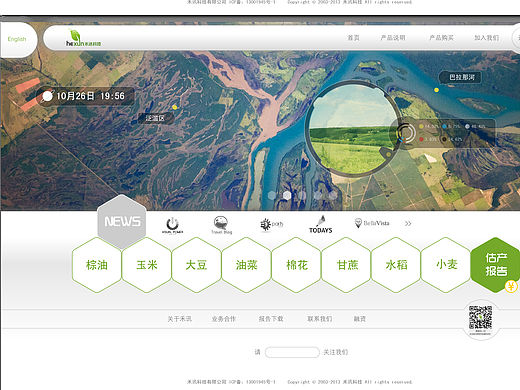Click the yellow ¥ coin badge
This screenshot has width=520, height=390.
[x=511, y=286]
